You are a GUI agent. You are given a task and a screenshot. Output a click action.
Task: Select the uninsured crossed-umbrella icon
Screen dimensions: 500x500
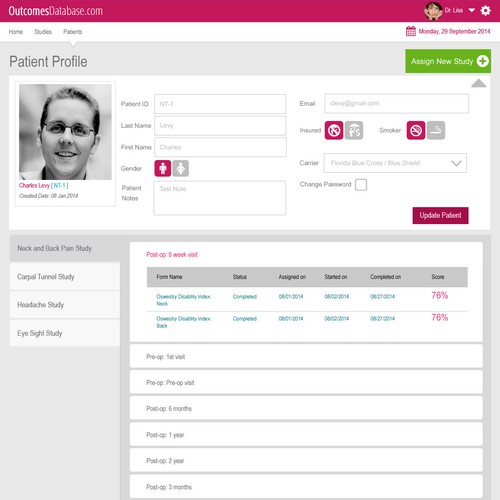[x=334, y=130]
